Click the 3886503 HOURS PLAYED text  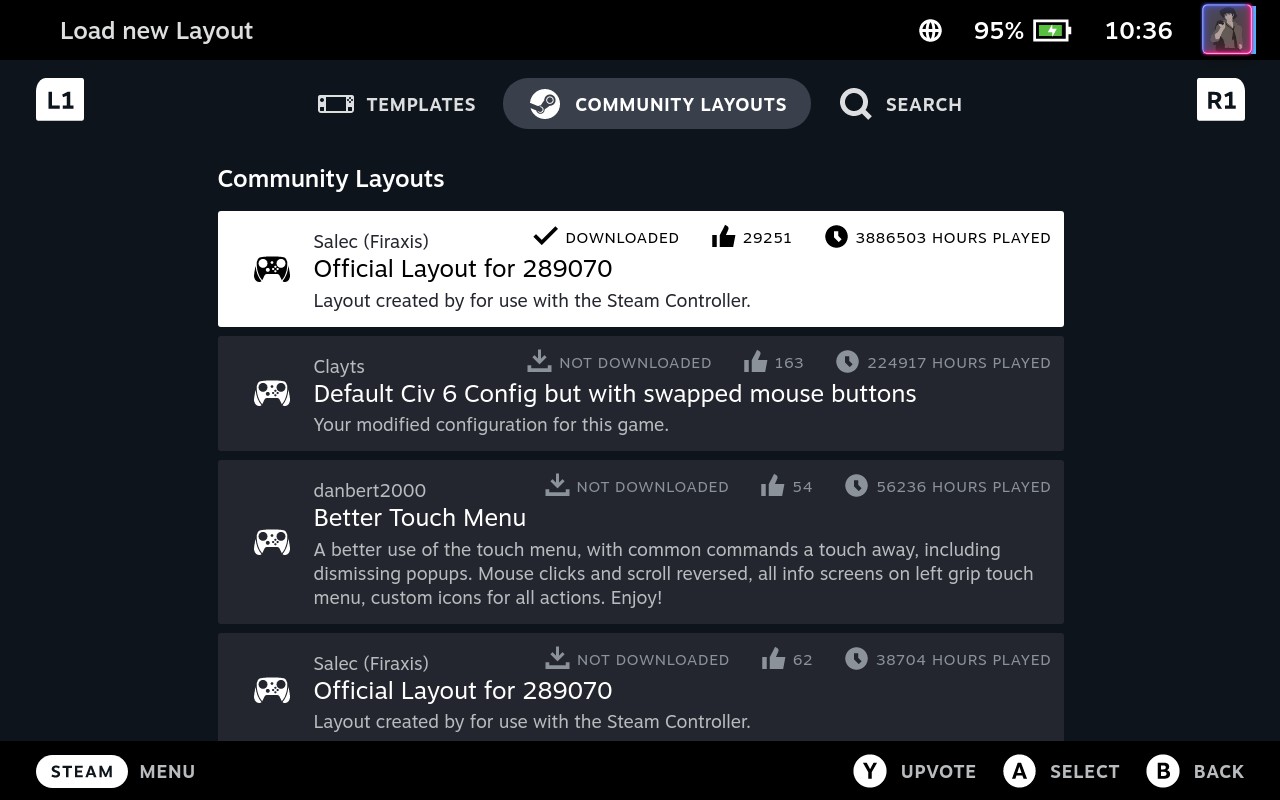[953, 238]
